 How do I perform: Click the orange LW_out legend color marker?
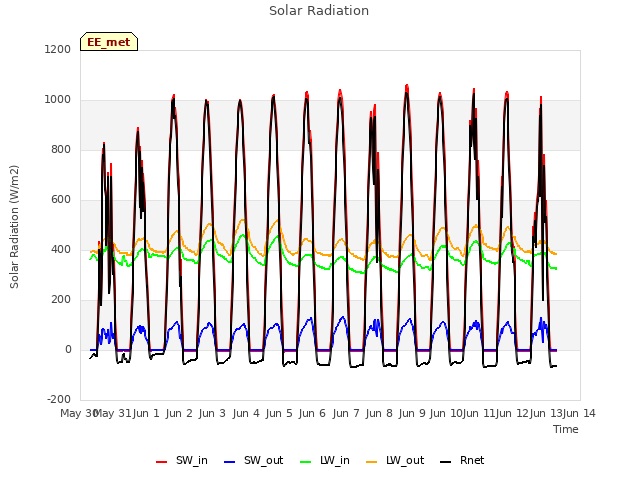372,462
